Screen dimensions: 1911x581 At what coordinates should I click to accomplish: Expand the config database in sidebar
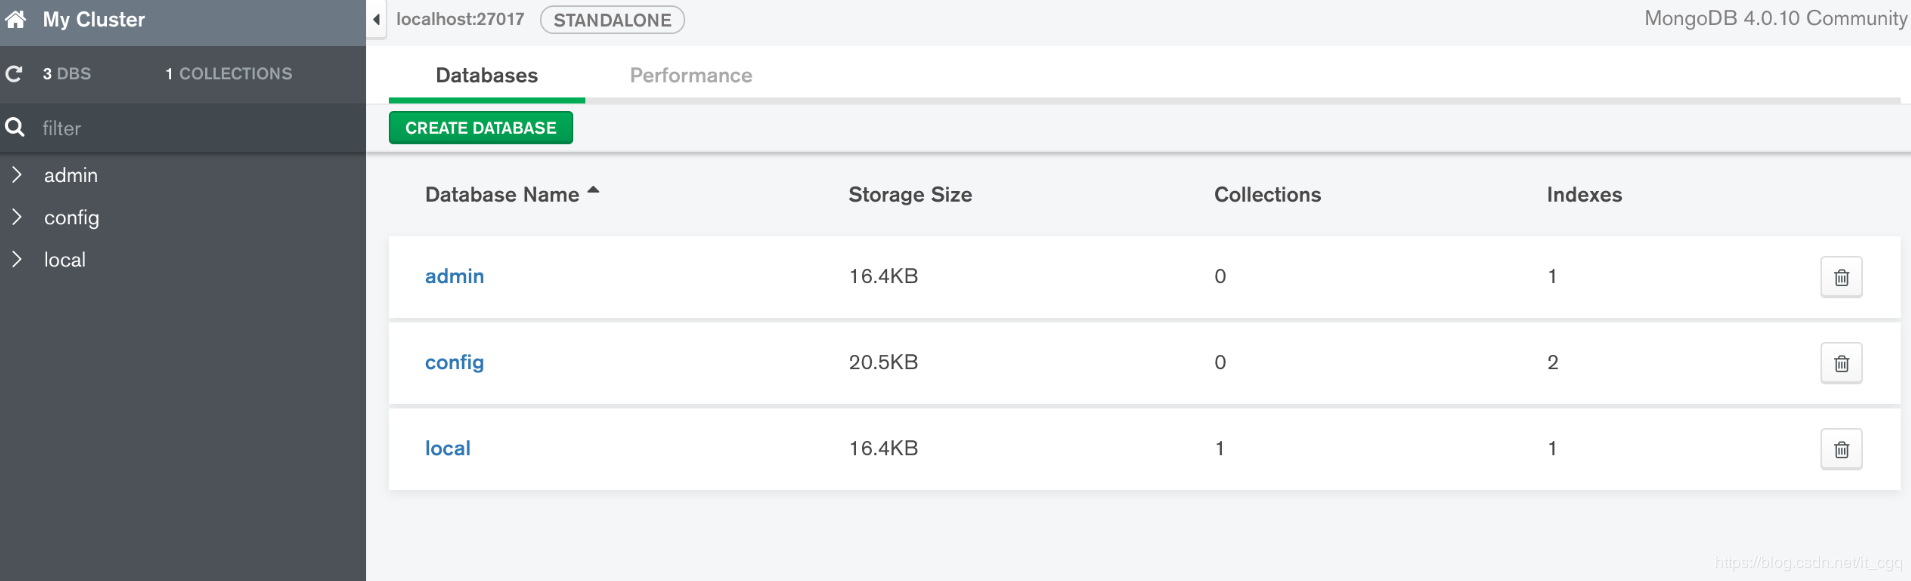click(x=17, y=217)
